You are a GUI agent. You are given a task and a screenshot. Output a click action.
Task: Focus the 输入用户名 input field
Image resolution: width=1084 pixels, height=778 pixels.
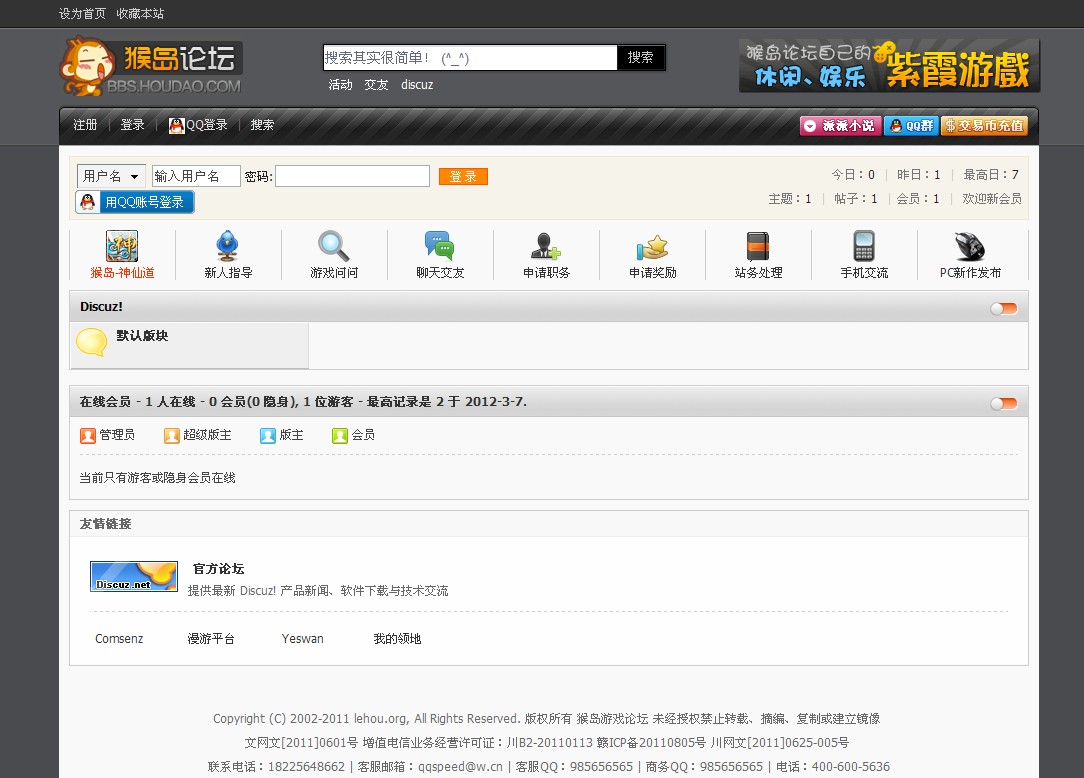(x=196, y=176)
